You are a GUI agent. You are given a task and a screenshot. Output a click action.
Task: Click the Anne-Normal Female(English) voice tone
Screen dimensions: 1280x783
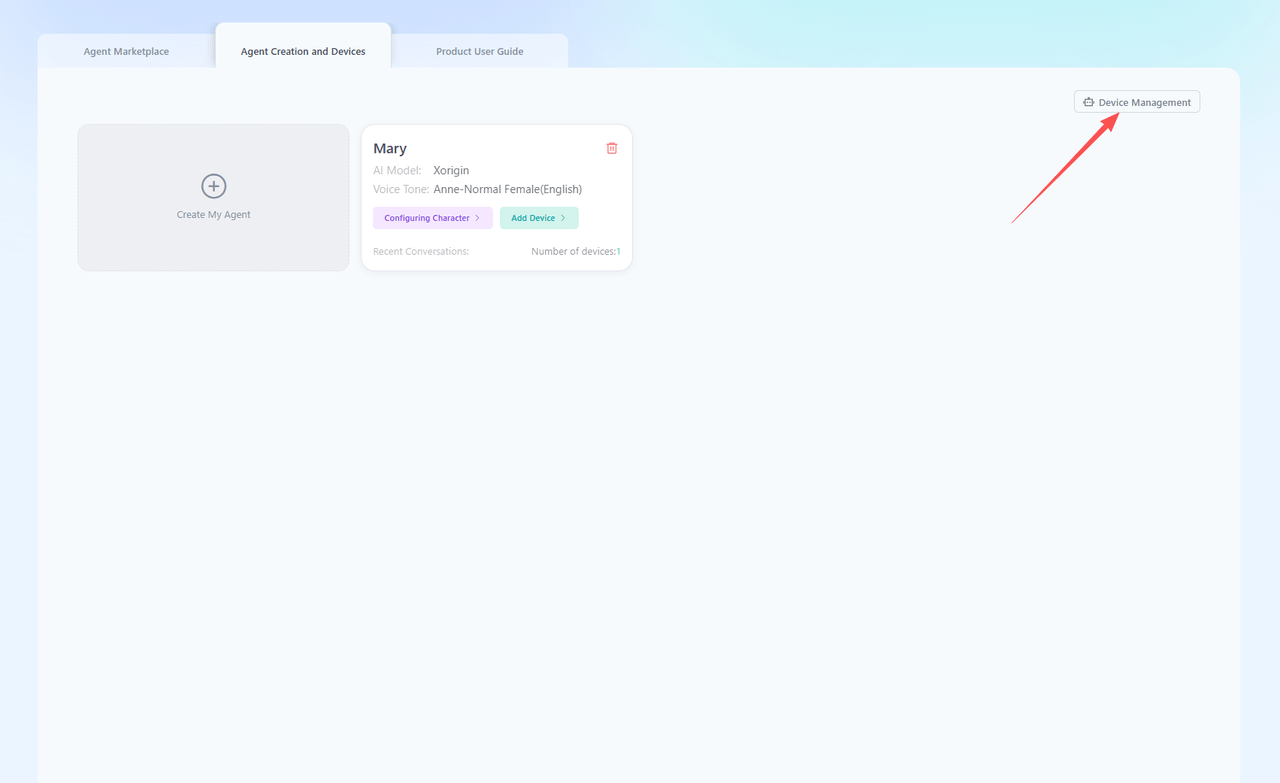[507, 189]
